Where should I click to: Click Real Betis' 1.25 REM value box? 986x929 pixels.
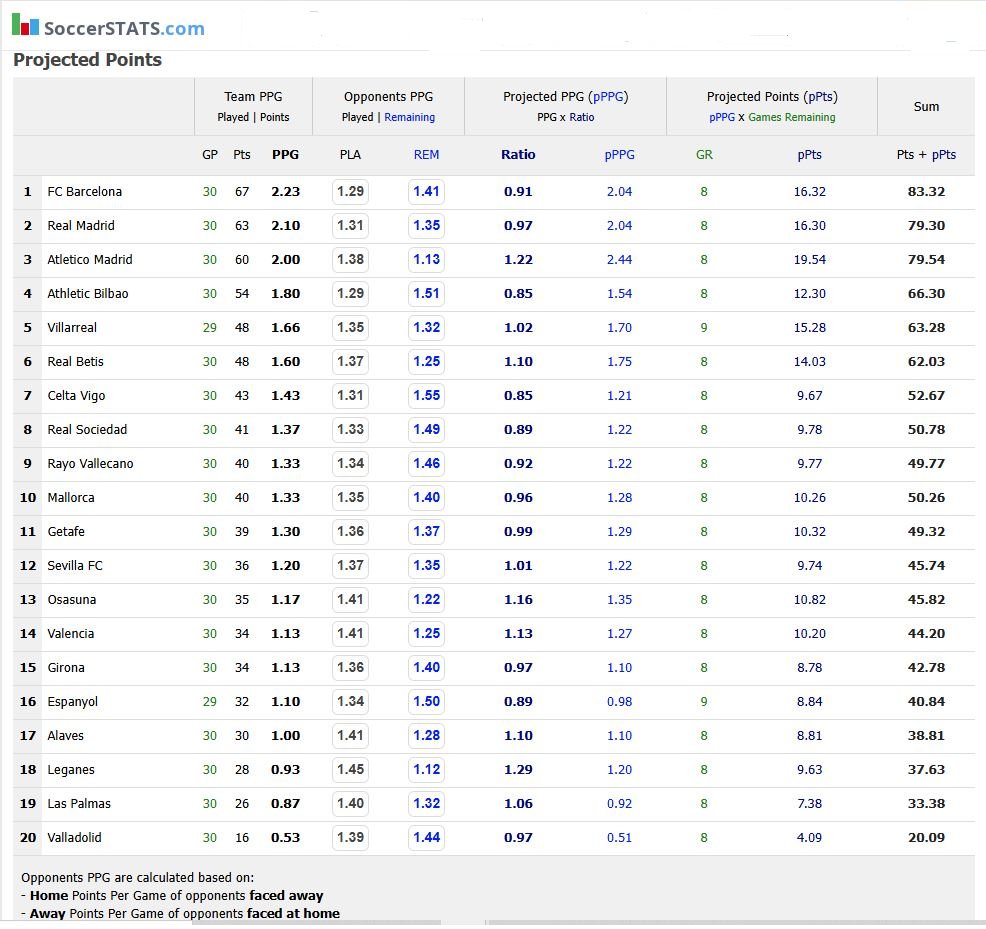click(x=426, y=362)
